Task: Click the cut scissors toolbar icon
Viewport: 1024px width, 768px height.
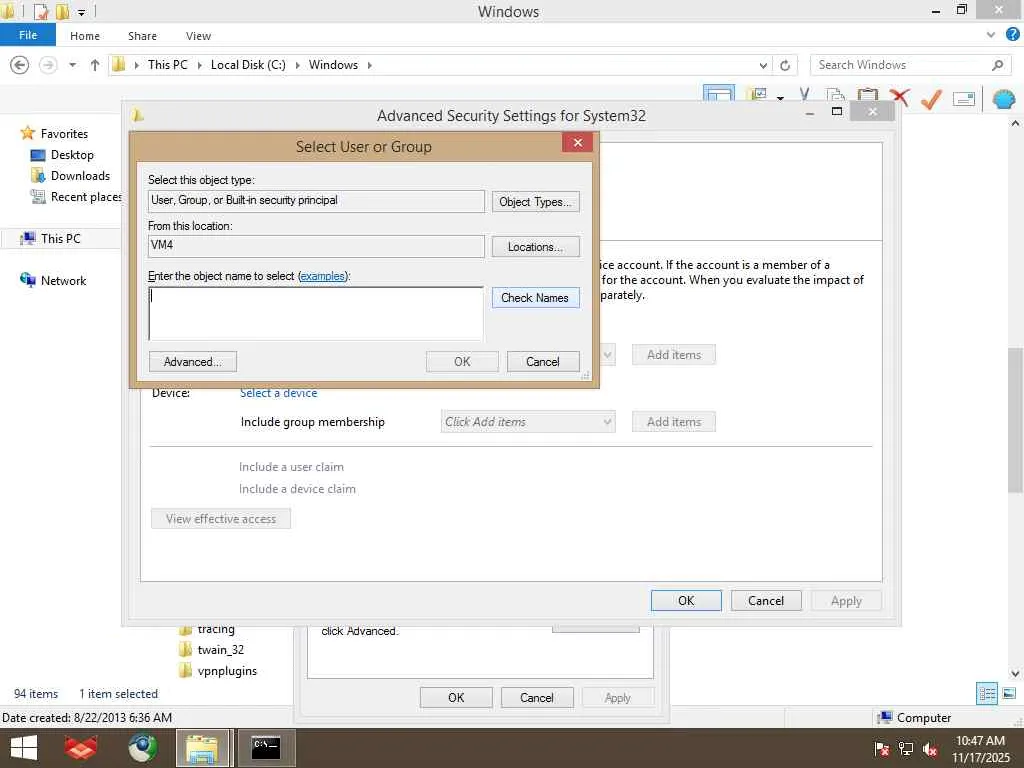Action: pyautogui.click(x=805, y=94)
